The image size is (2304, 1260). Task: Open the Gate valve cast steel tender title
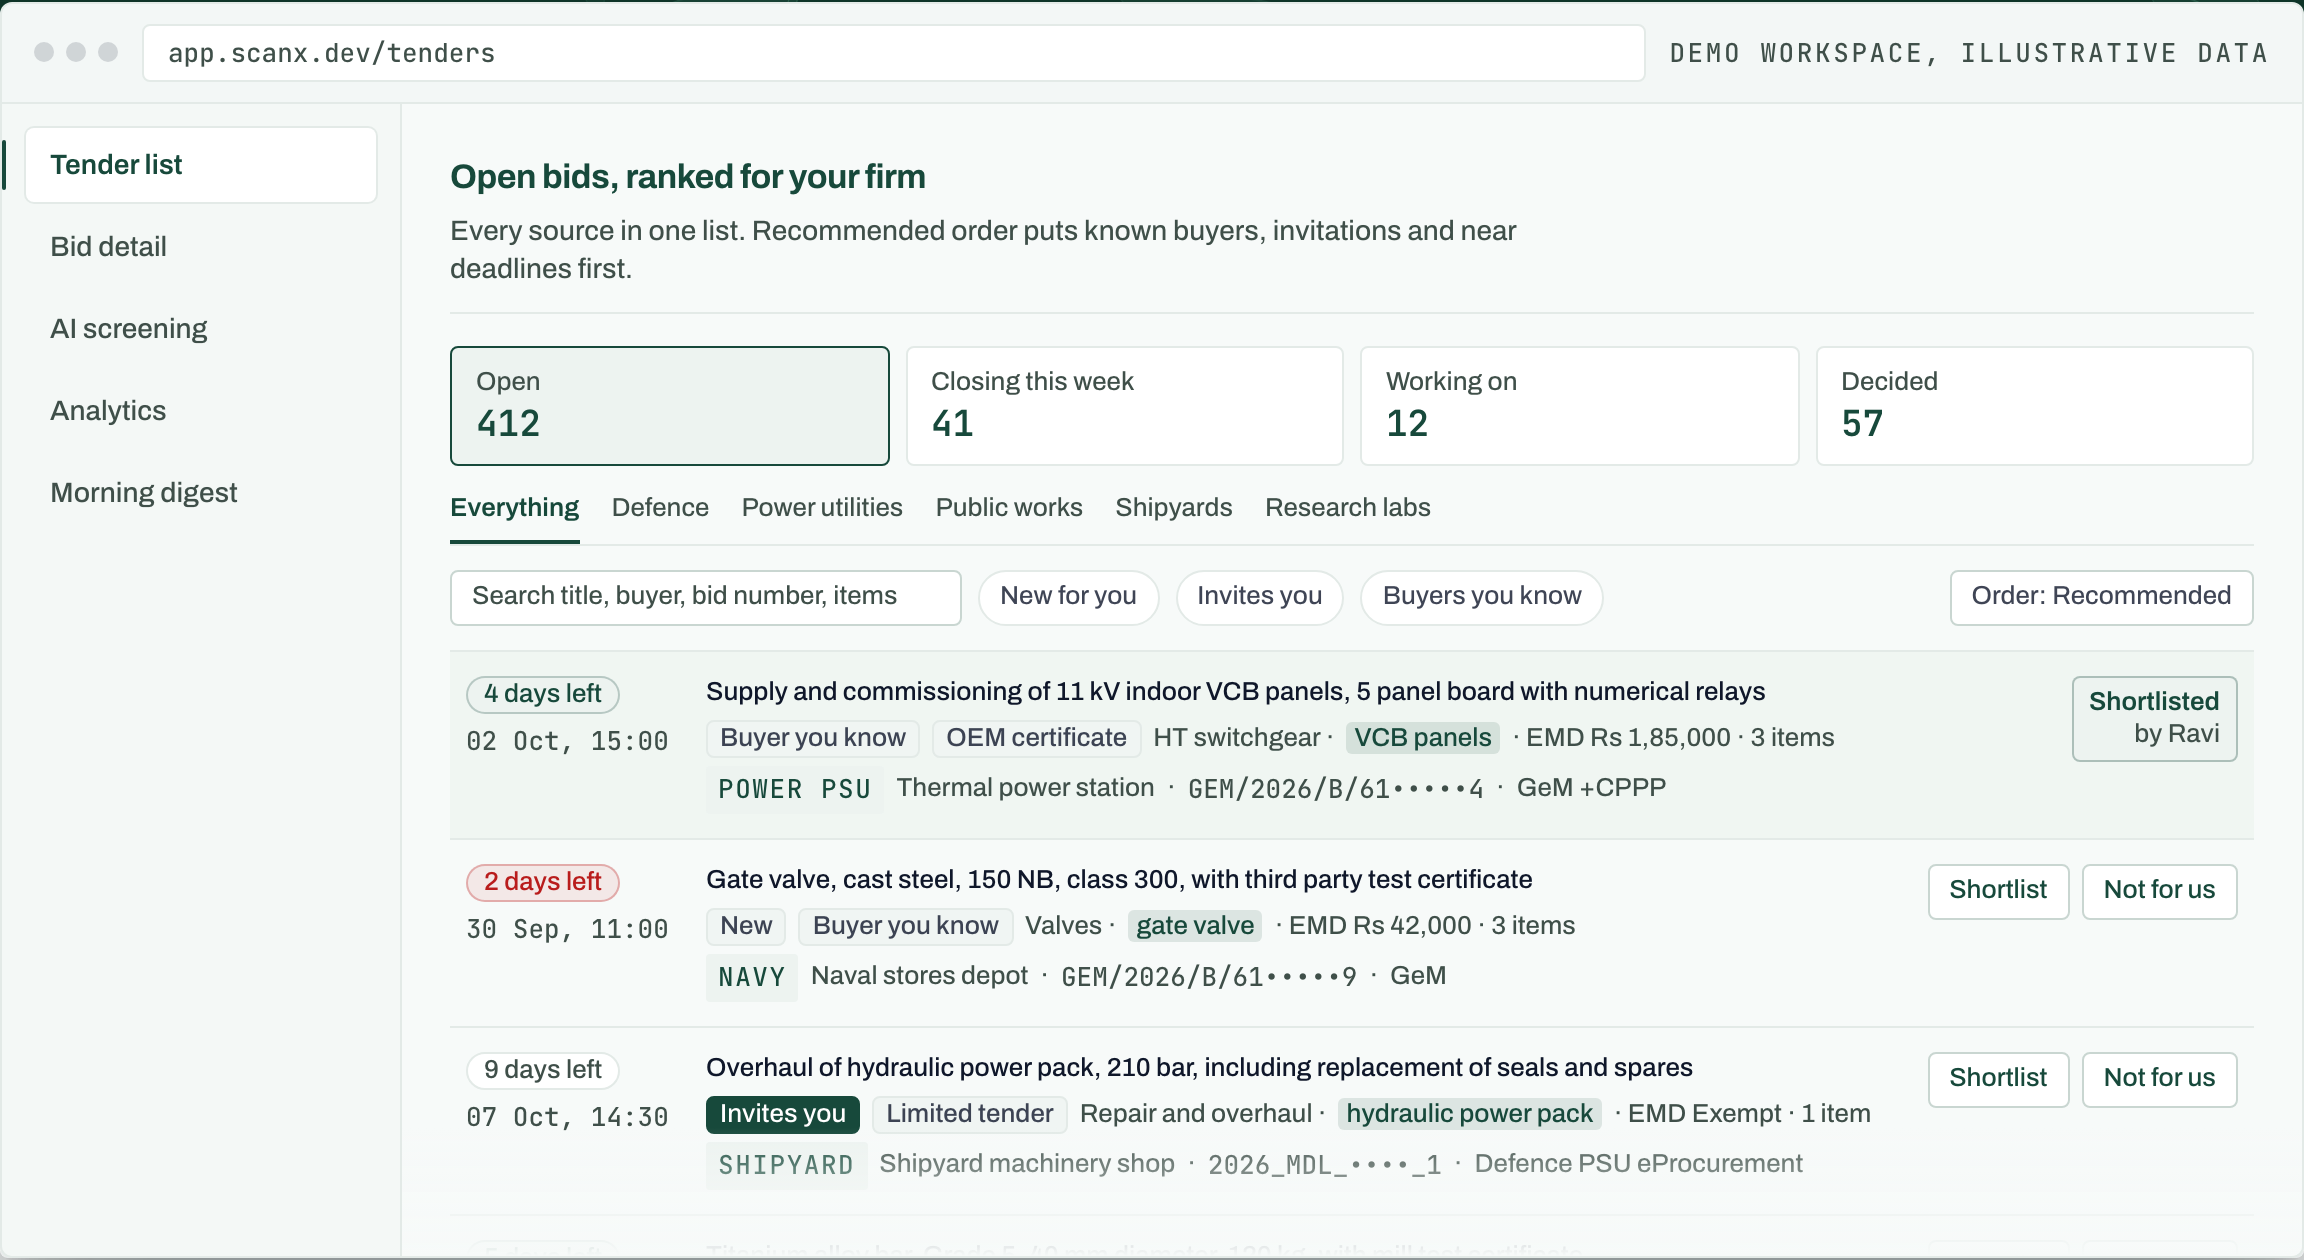[x=1119, y=880]
